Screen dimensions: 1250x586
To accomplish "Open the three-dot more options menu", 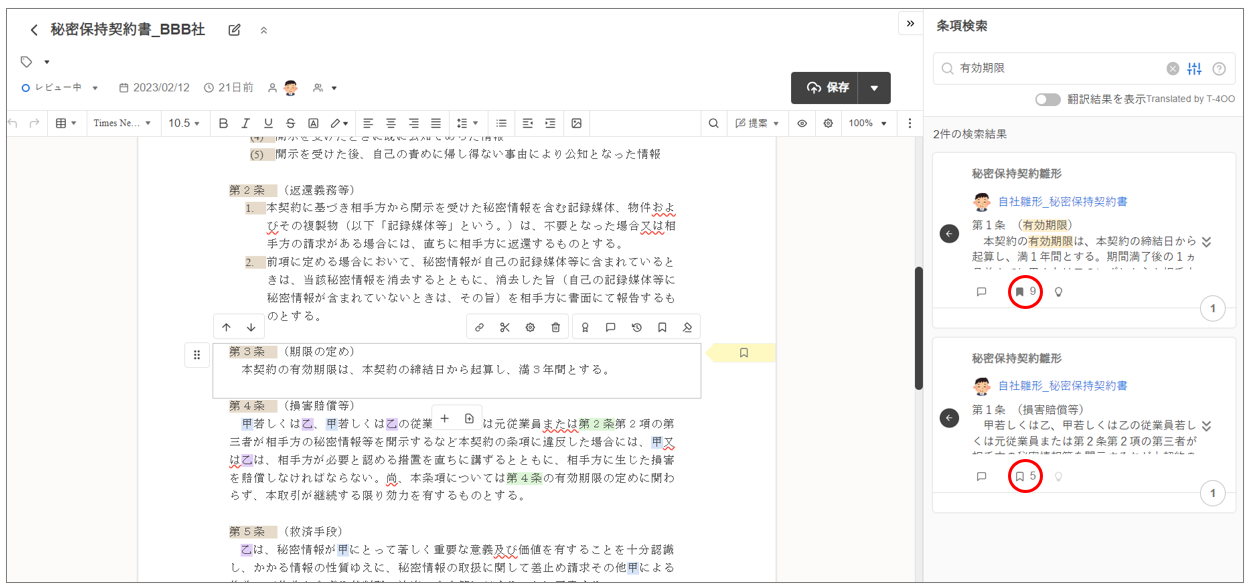I will (x=909, y=123).
